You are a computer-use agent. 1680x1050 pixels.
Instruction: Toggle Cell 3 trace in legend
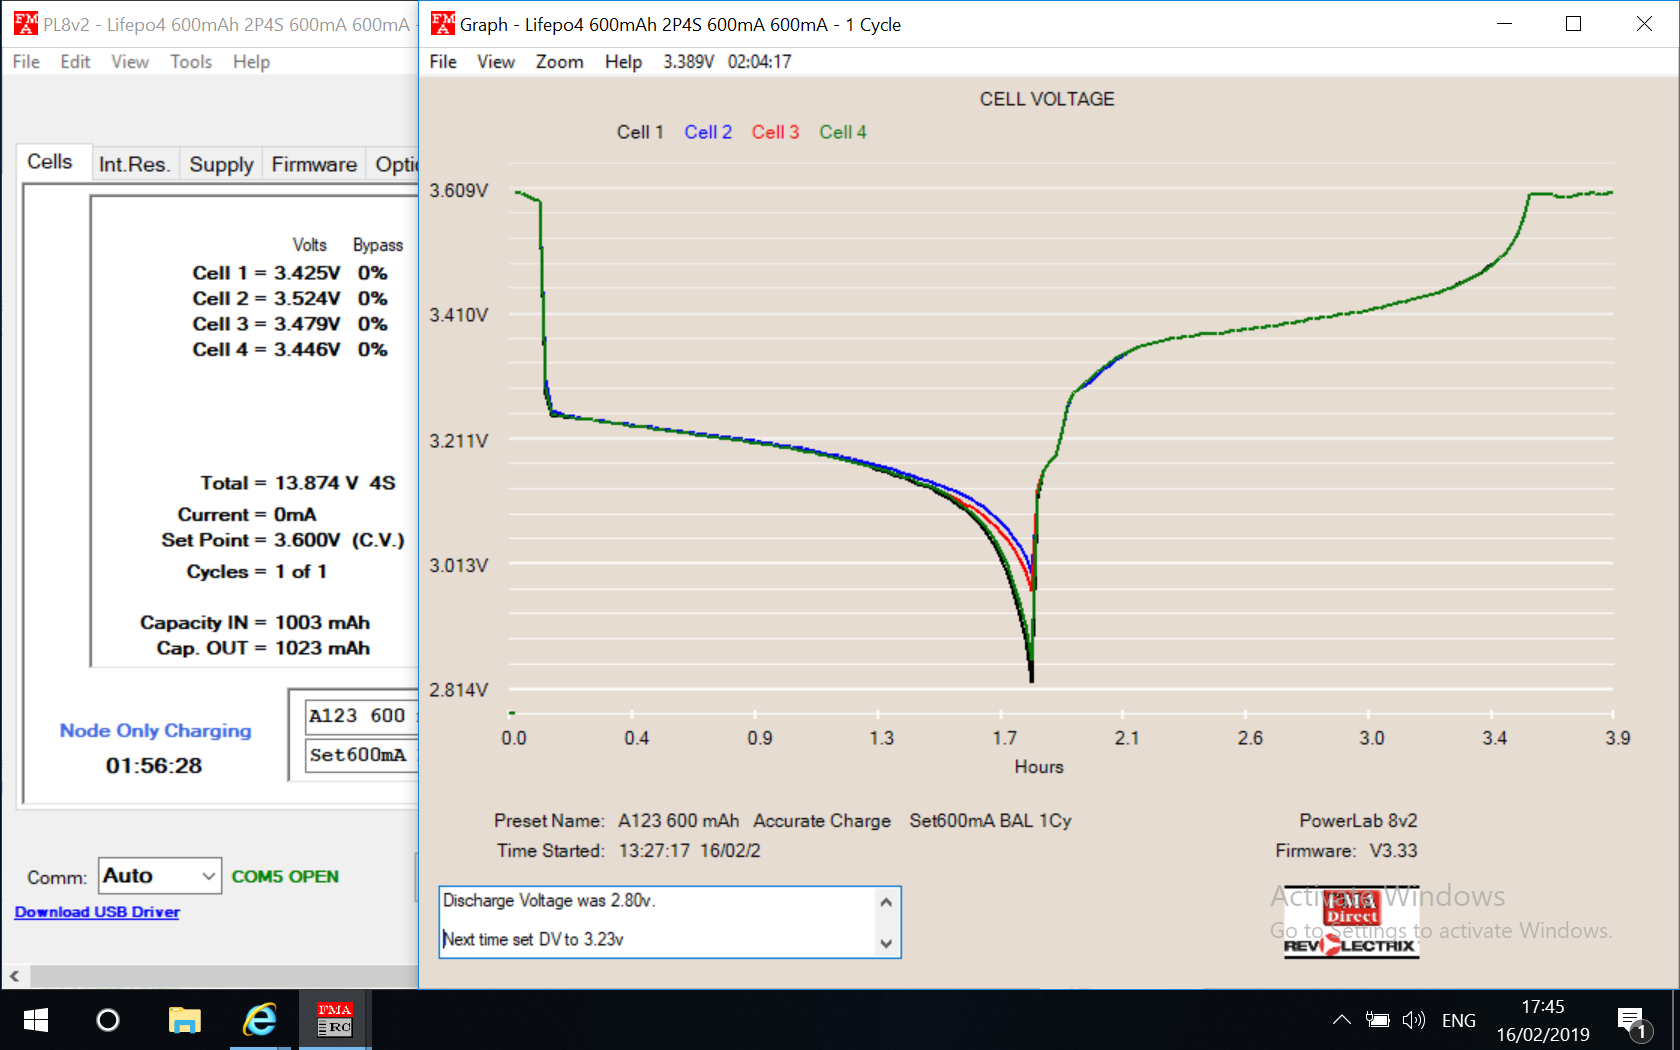[x=775, y=132]
